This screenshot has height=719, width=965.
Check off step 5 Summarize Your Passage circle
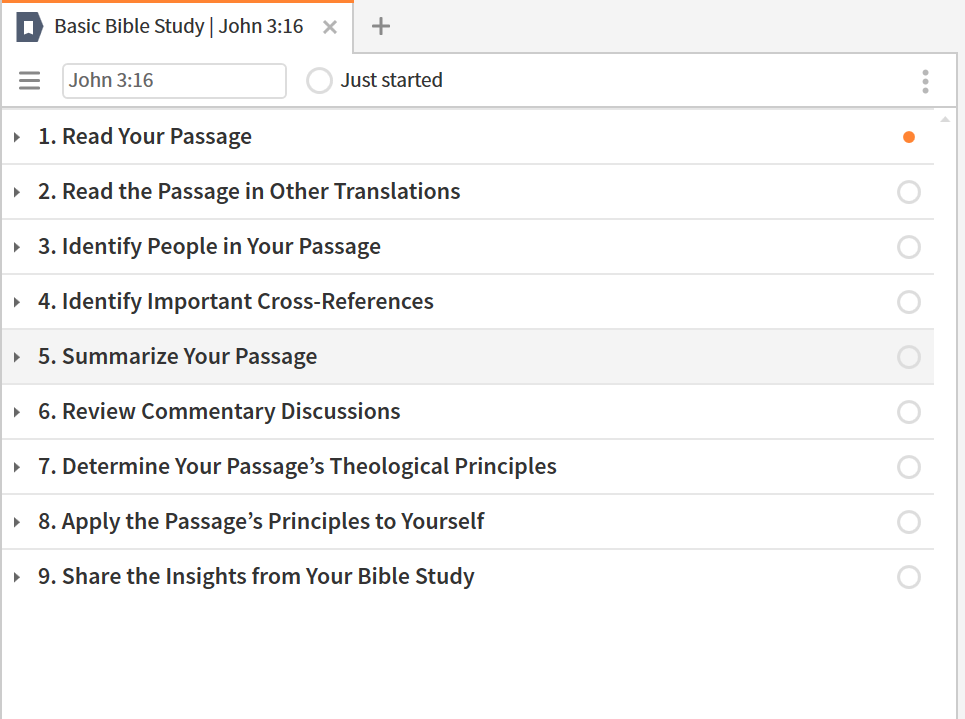tap(908, 358)
